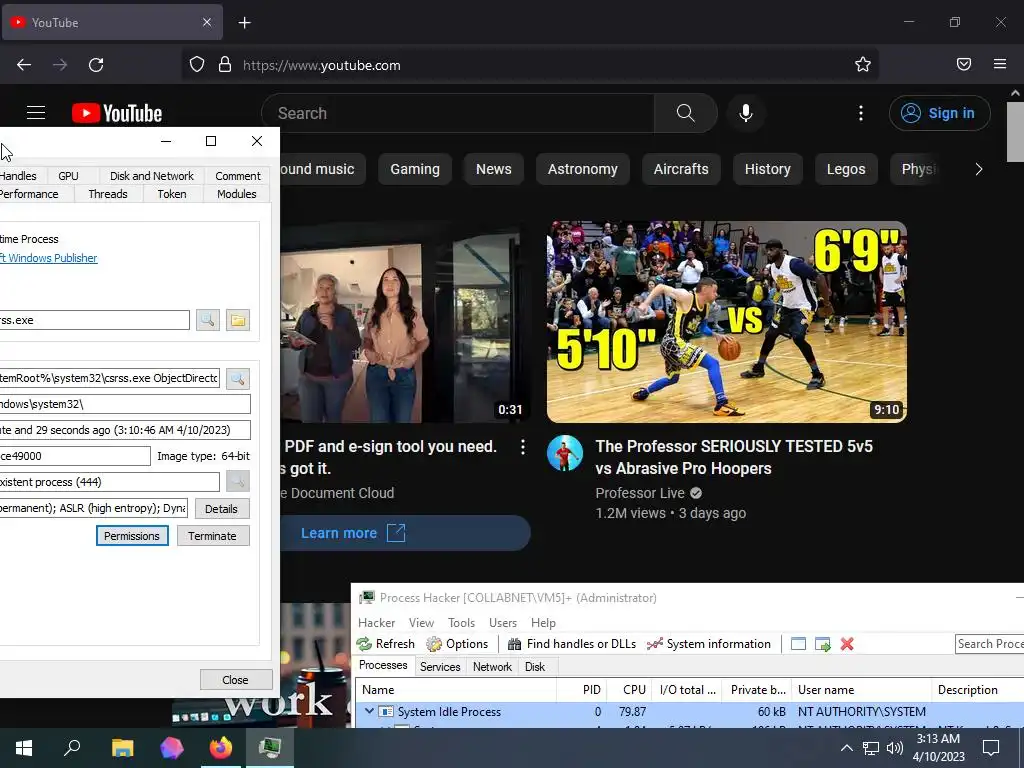
Task: Search with your voice microphone
Action: point(746,113)
